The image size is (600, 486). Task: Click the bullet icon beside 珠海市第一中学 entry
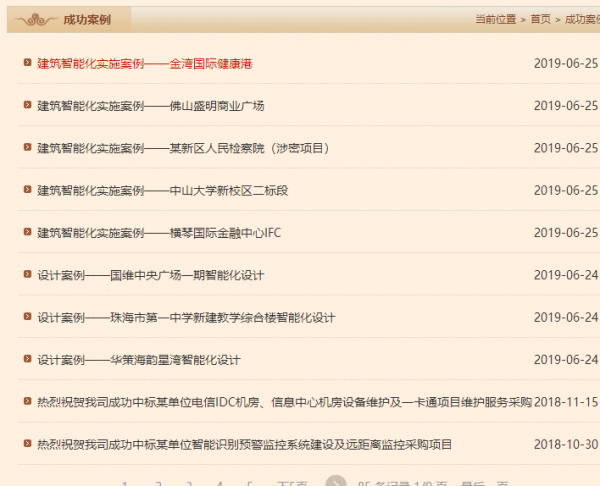point(28,317)
